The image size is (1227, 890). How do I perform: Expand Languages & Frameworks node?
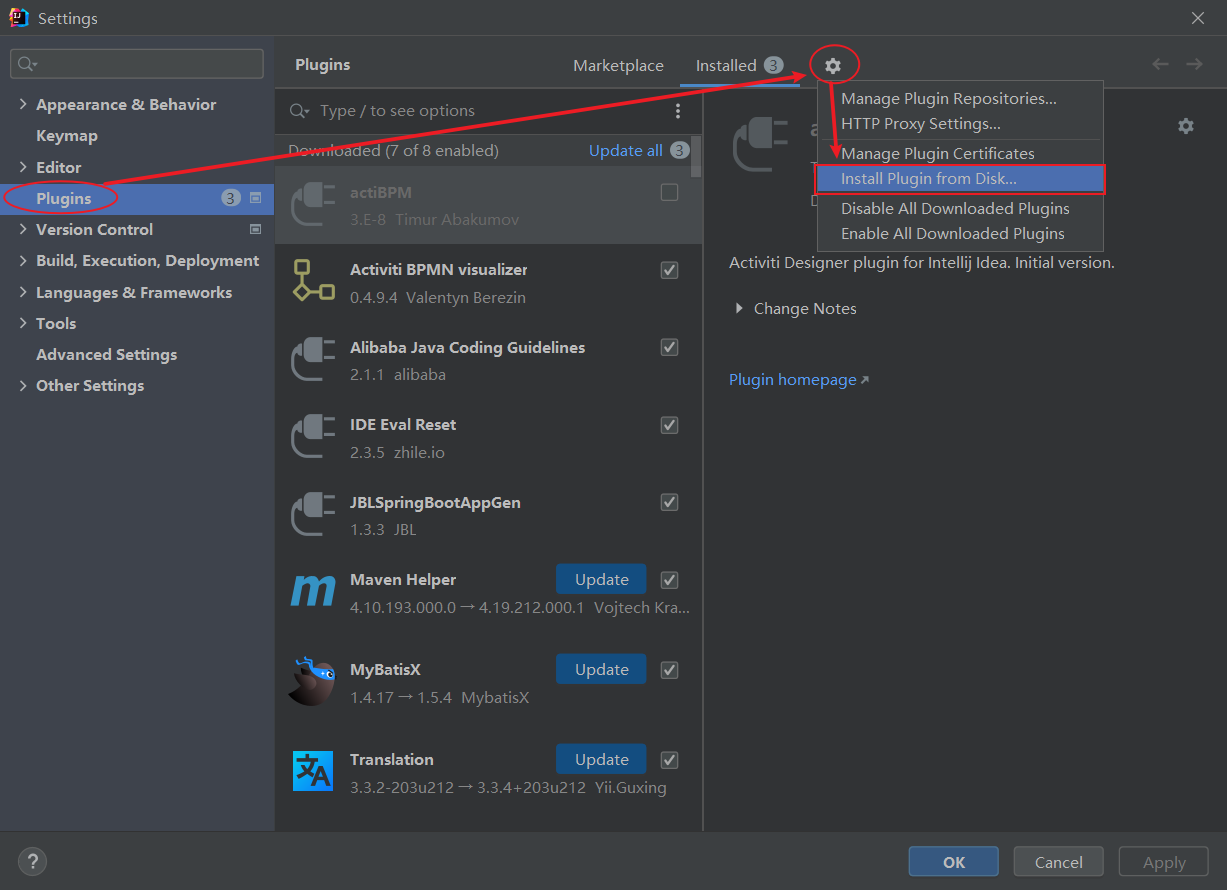(23, 292)
